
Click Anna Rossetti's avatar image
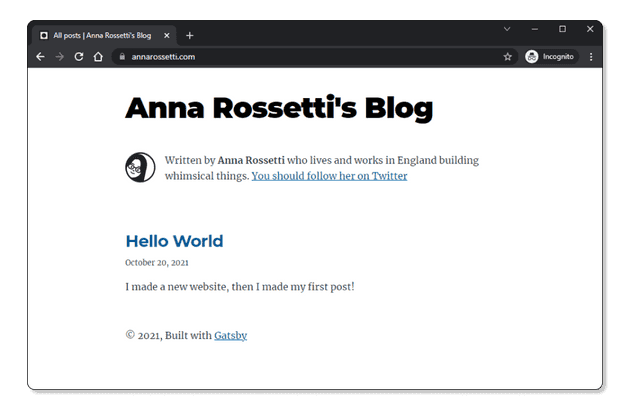(x=140, y=167)
